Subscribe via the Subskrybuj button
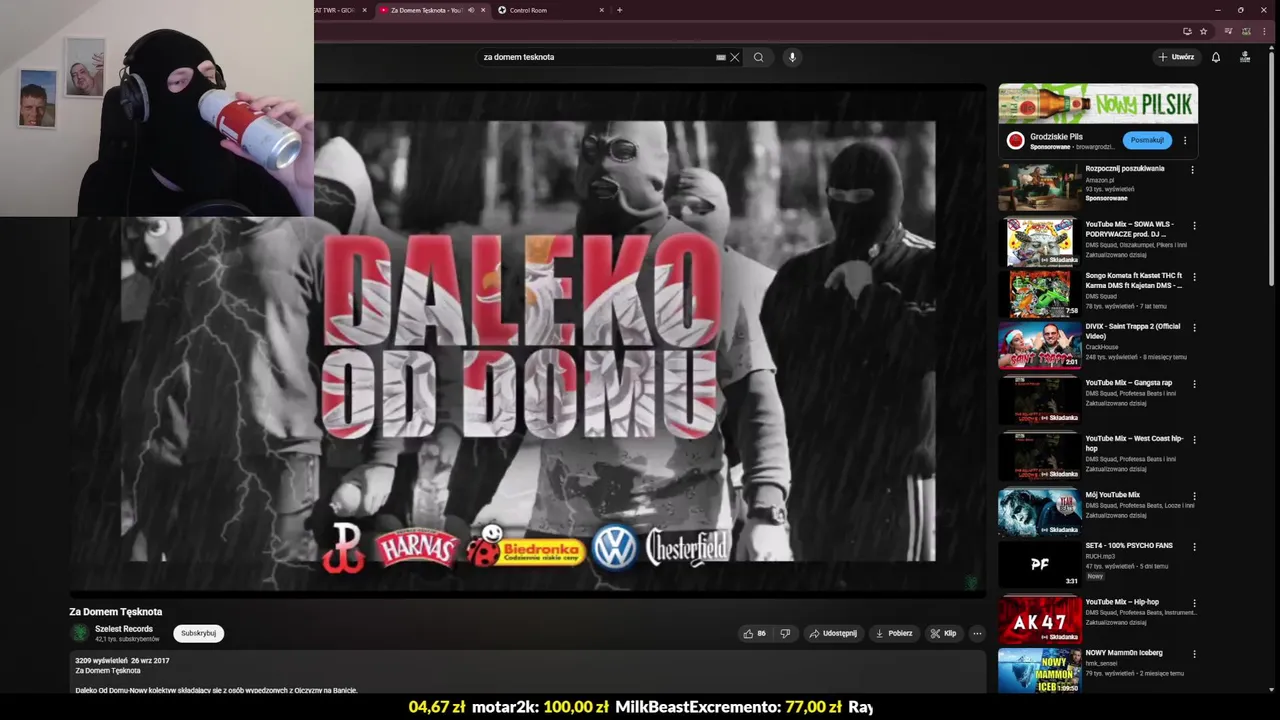1280x720 pixels. pos(198,633)
